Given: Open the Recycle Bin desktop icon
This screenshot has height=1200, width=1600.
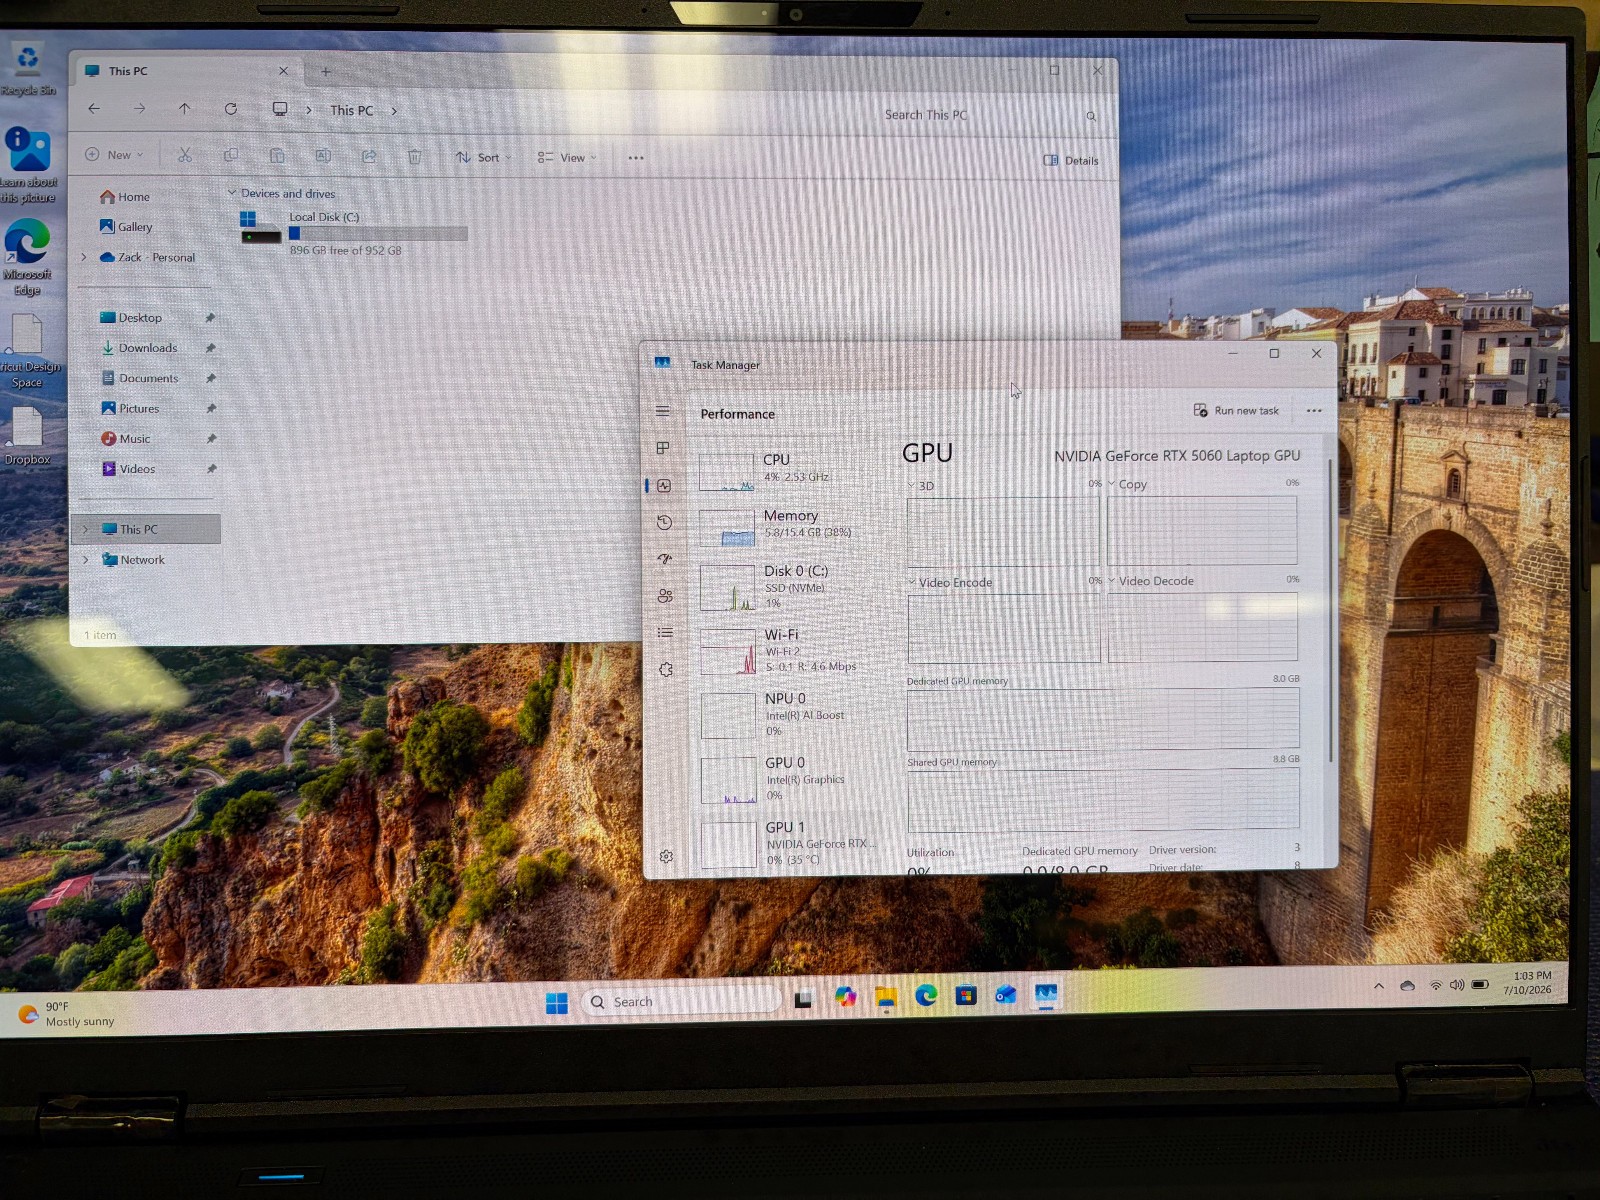Looking at the screenshot, I should click(x=28, y=68).
